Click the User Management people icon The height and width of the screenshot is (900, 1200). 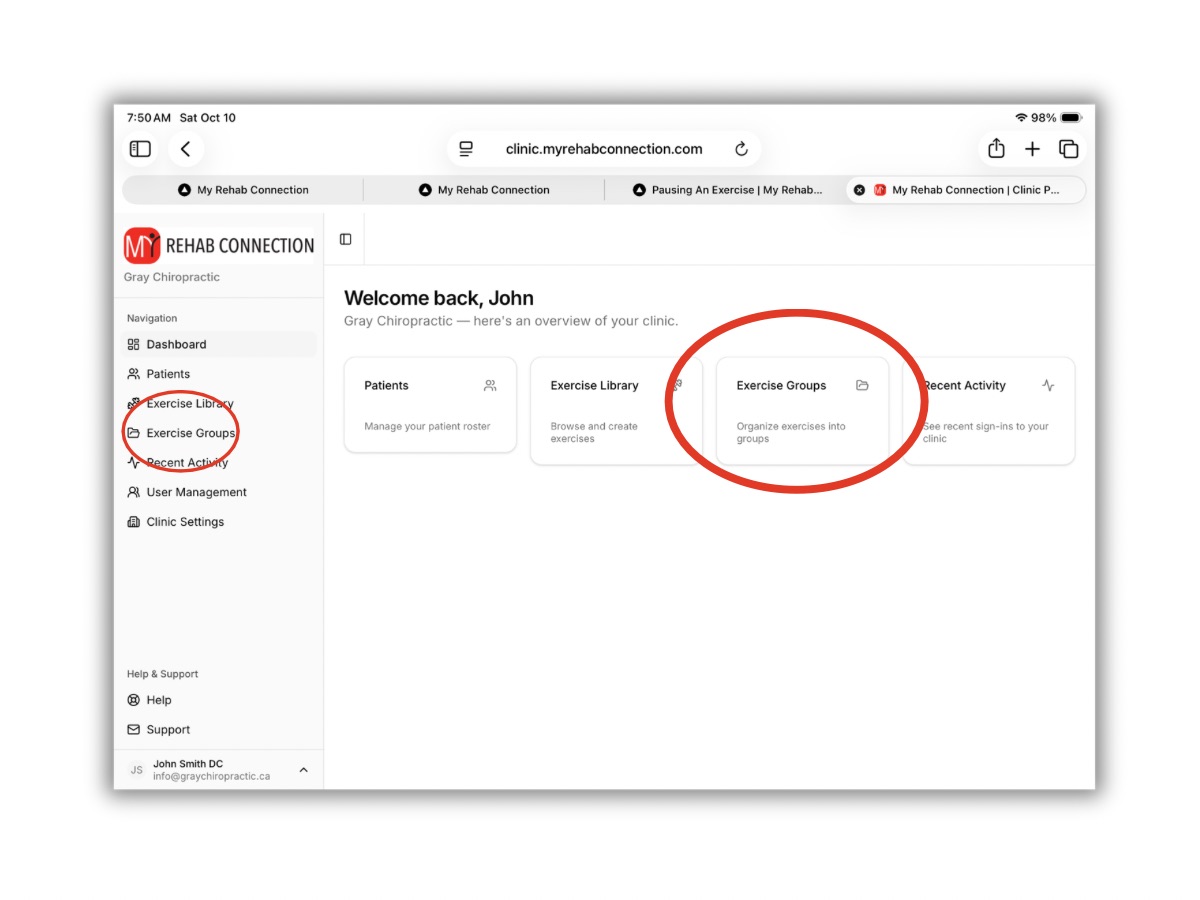133,492
